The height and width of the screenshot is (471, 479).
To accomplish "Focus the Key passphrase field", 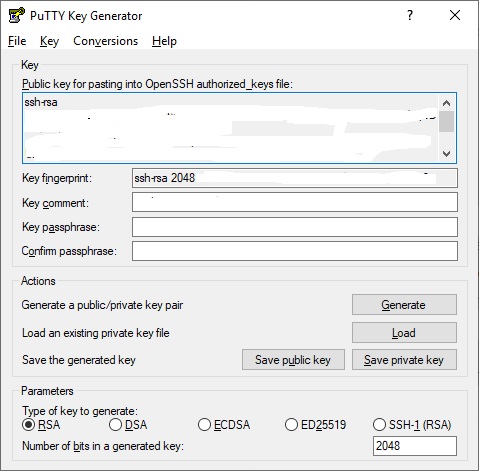I will [295, 227].
